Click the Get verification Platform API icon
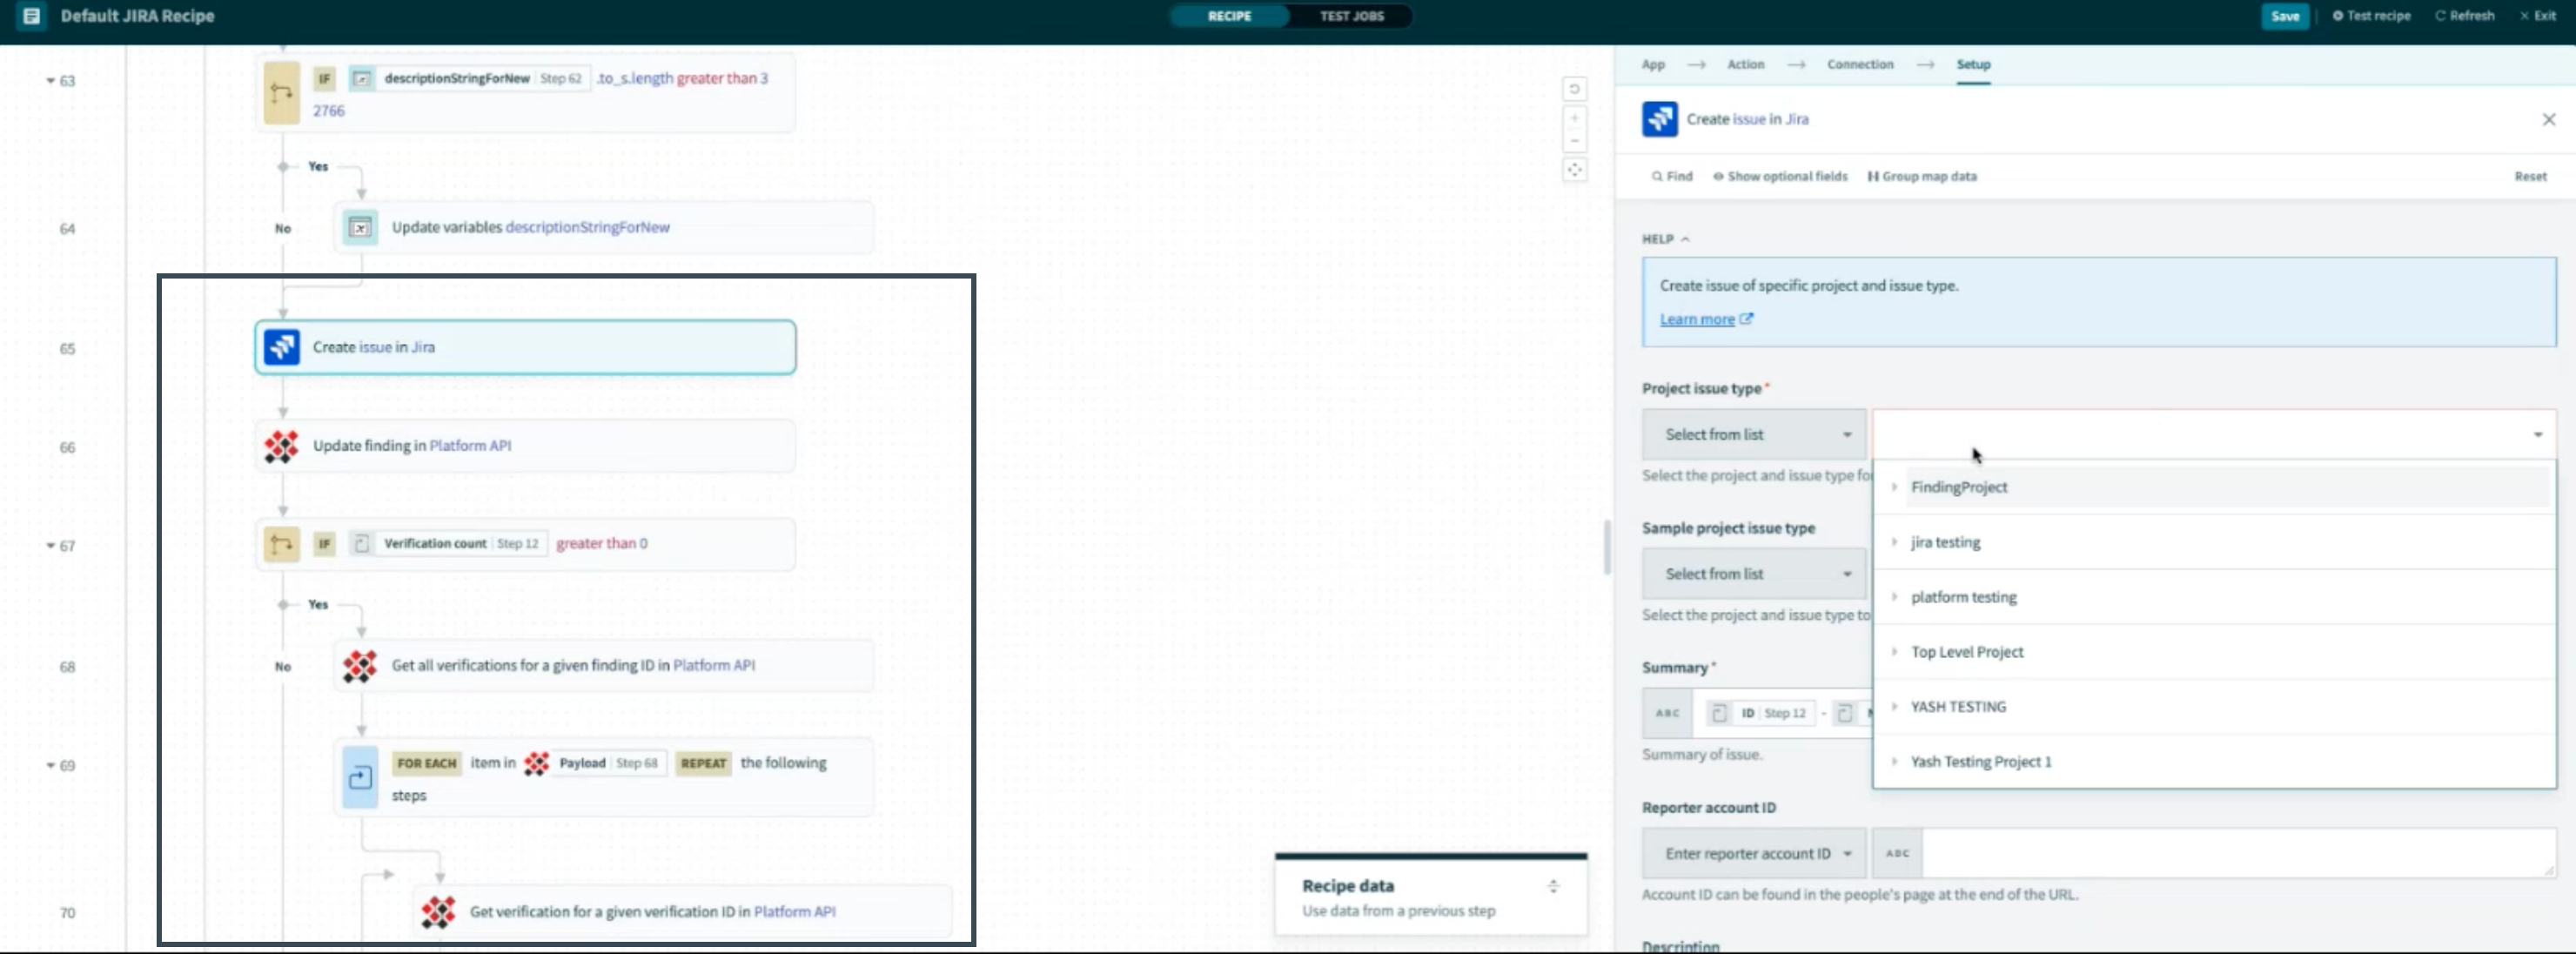2576x954 pixels. 435,911
